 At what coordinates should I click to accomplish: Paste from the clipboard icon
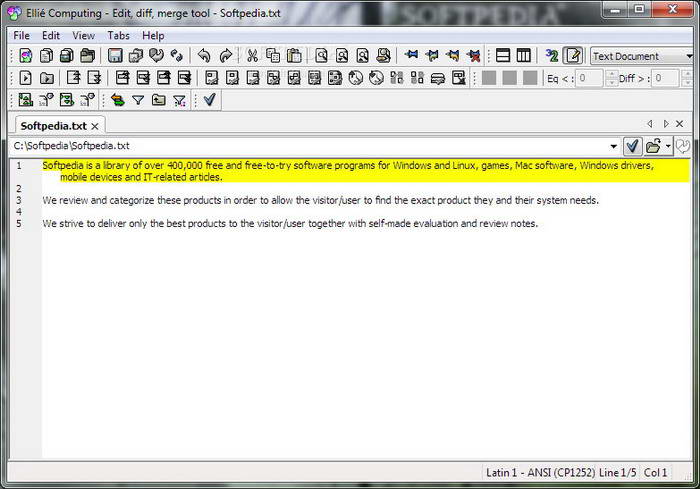click(x=294, y=56)
